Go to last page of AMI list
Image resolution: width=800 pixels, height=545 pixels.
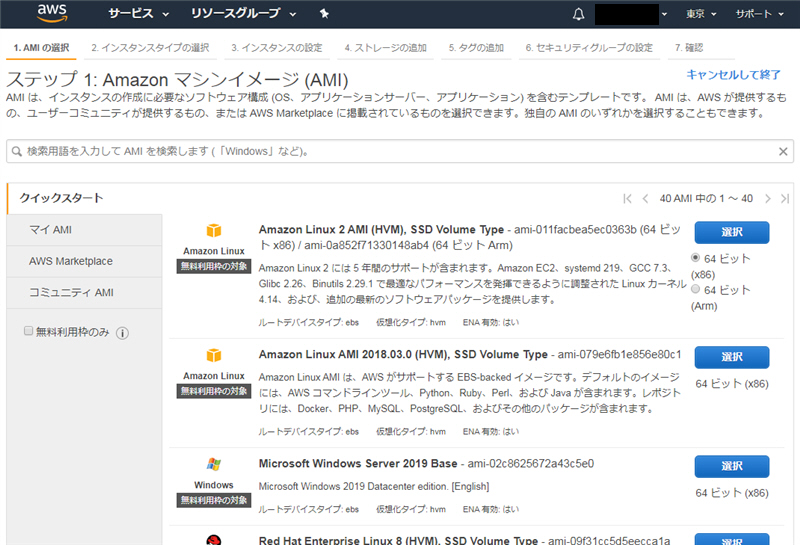tap(785, 199)
